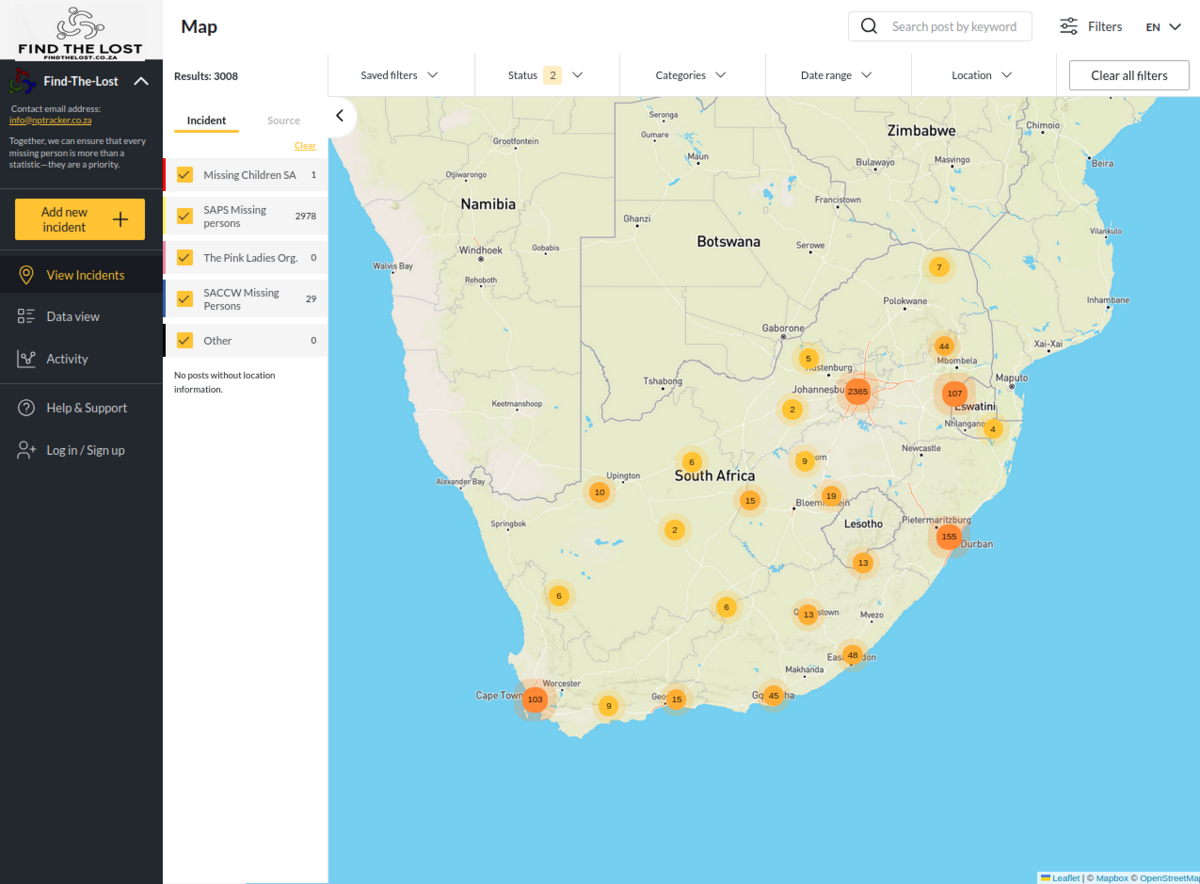Open the Date range dropdown
This screenshot has height=884, width=1200.
click(x=837, y=75)
